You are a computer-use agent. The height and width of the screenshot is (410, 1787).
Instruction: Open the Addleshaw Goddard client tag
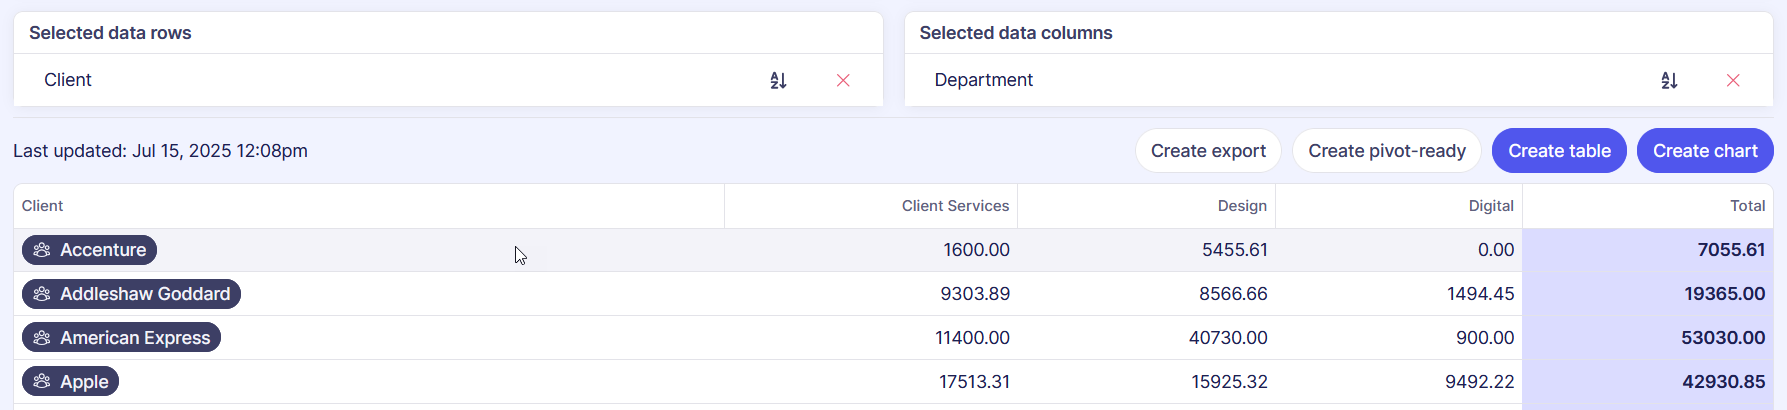[x=132, y=294]
